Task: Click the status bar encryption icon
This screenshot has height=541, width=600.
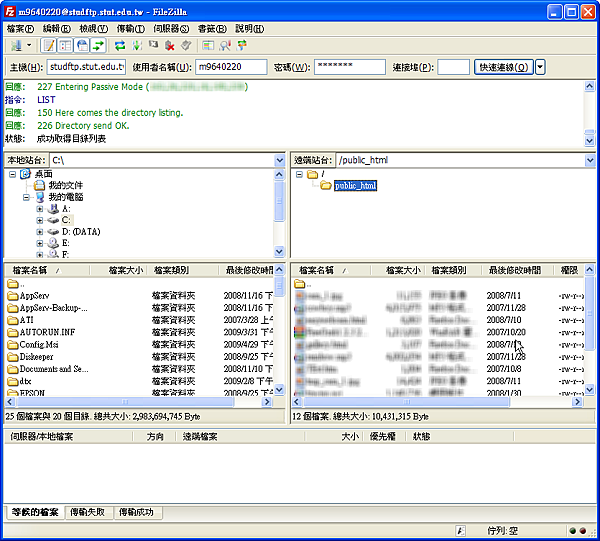Action: click(461, 531)
